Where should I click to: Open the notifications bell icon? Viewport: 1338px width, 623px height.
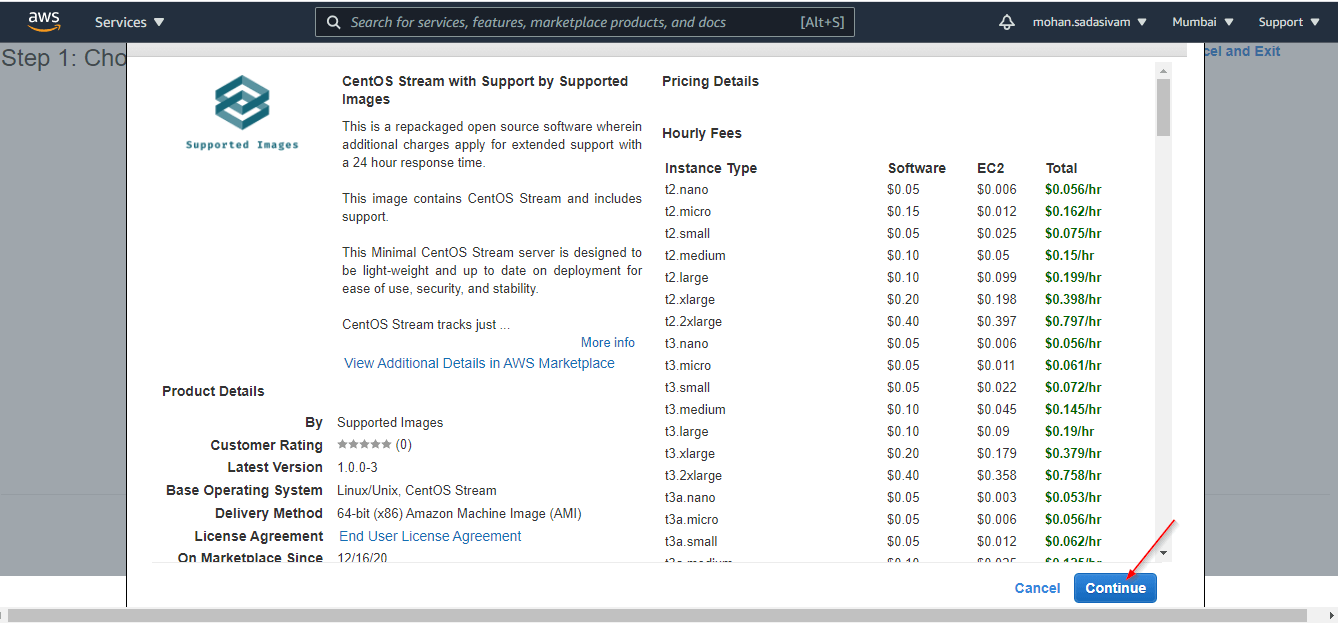tap(1007, 22)
